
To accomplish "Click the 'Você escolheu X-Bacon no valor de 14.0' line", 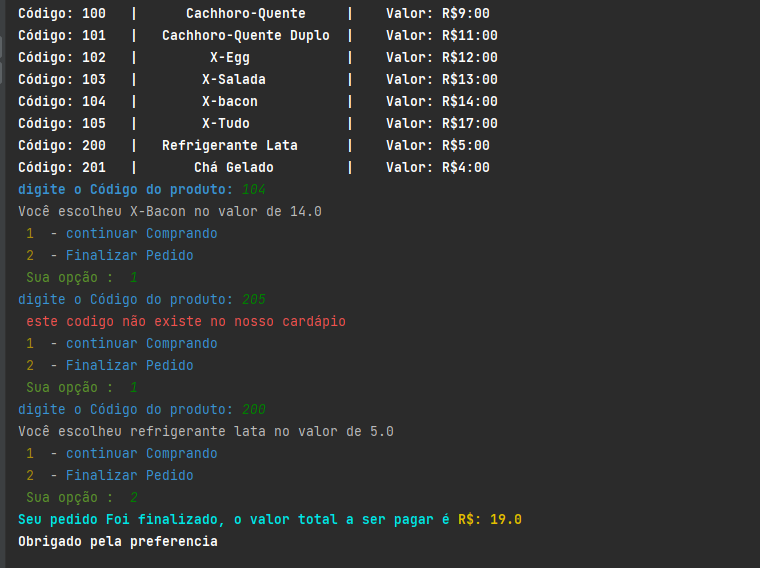I will point(170,212).
